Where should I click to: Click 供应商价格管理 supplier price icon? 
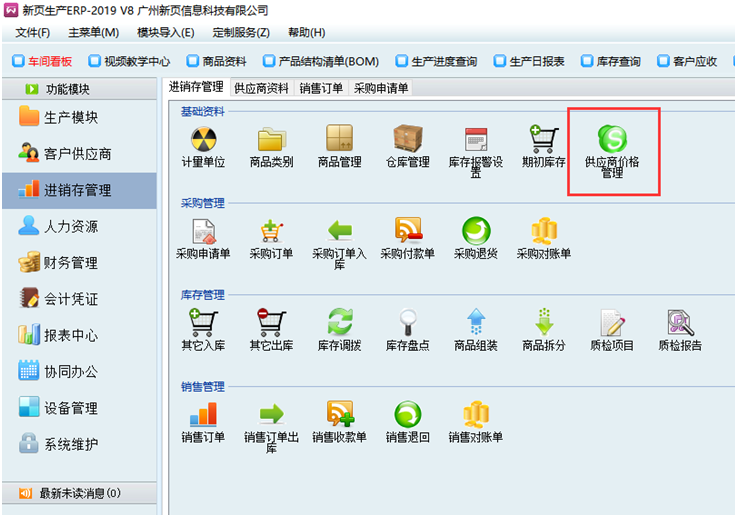point(612,140)
